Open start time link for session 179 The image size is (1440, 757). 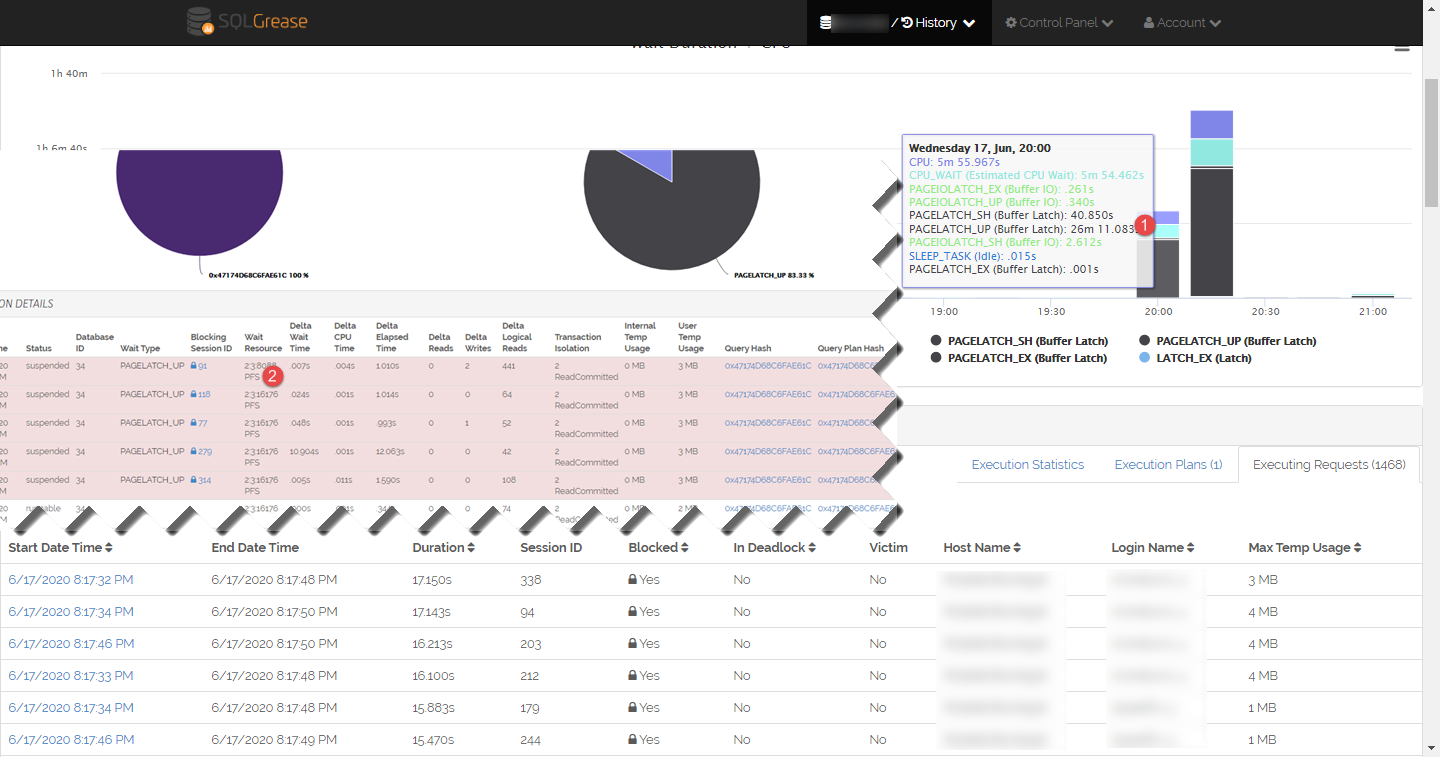click(x=71, y=708)
